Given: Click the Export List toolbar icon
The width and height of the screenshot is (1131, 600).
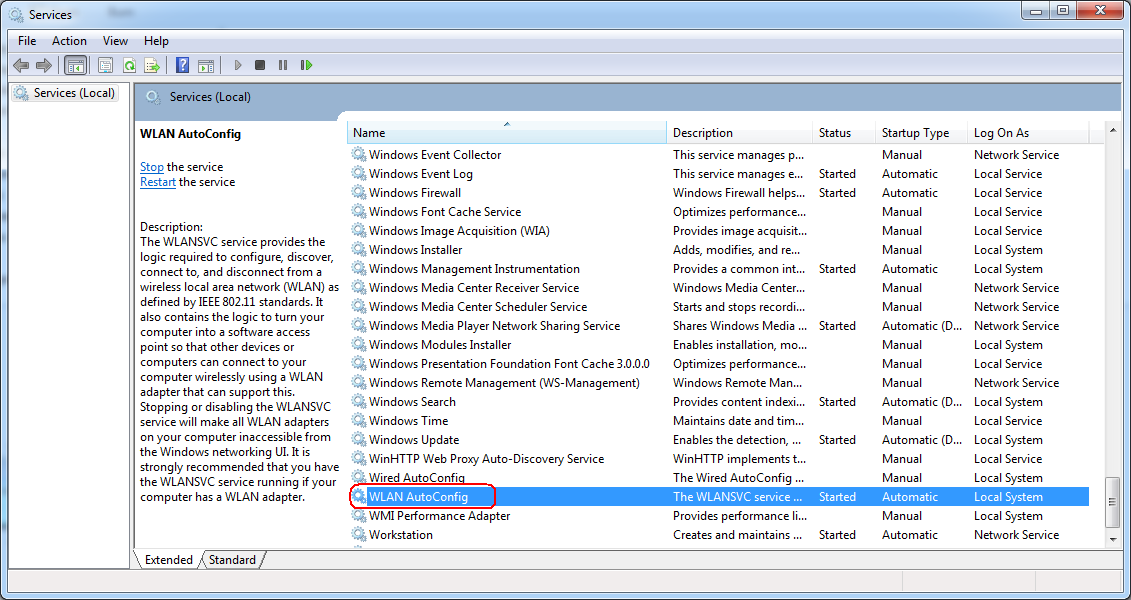Looking at the screenshot, I should 151,66.
